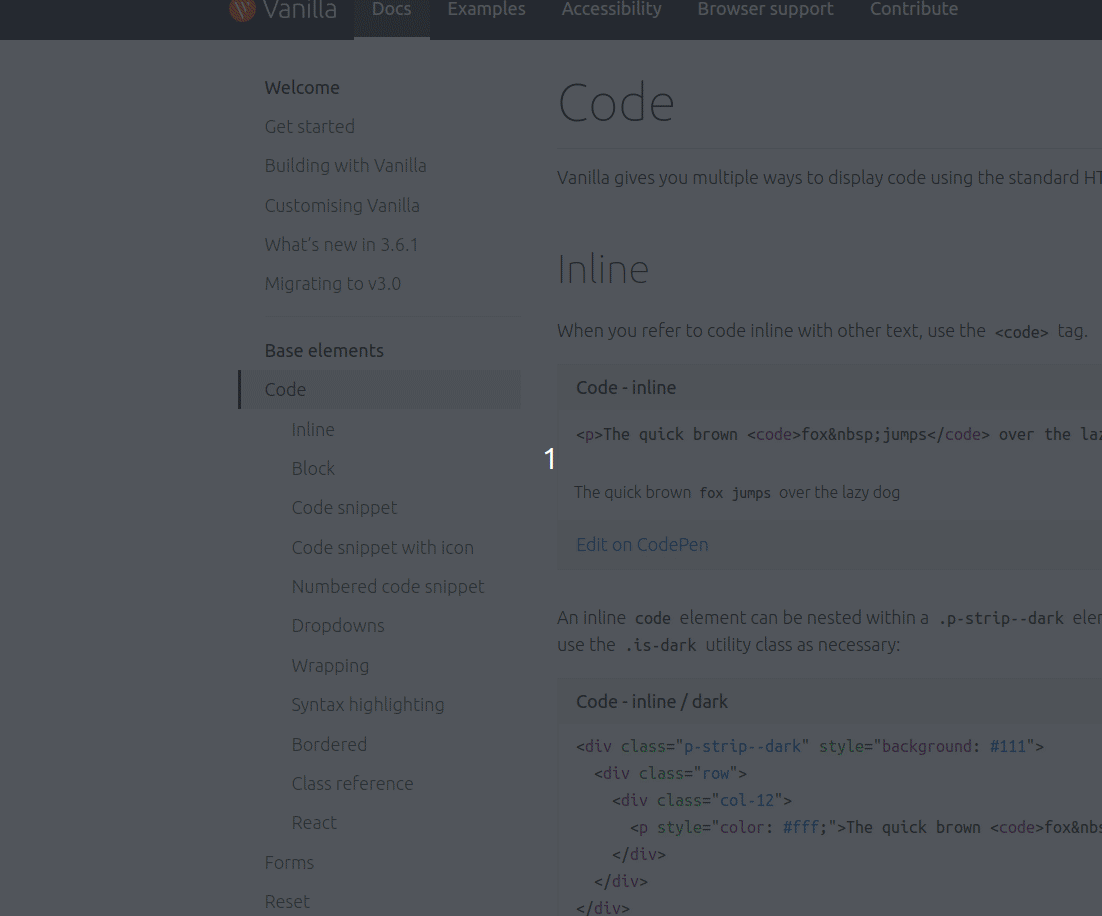Jump to the React section
The image size is (1102, 916).
314,823
